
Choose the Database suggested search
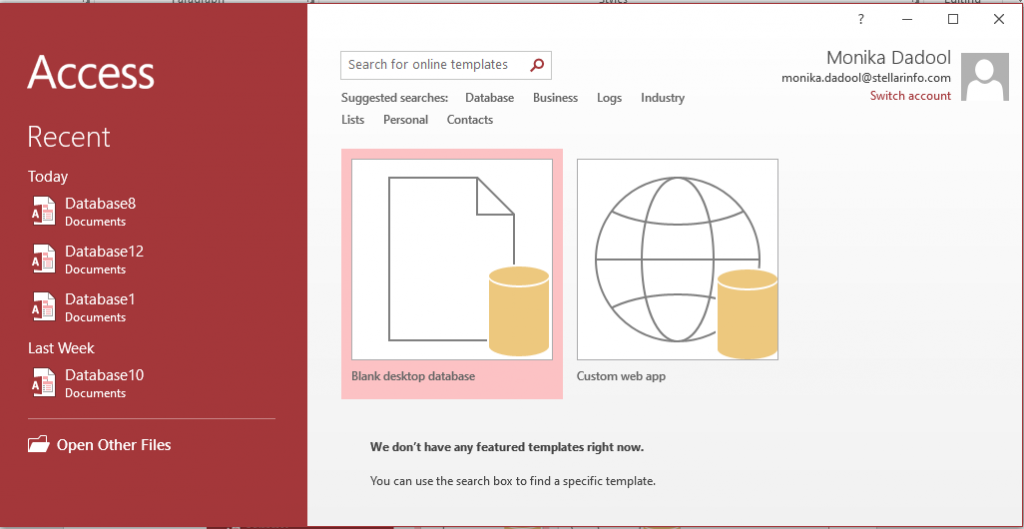click(489, 98)
